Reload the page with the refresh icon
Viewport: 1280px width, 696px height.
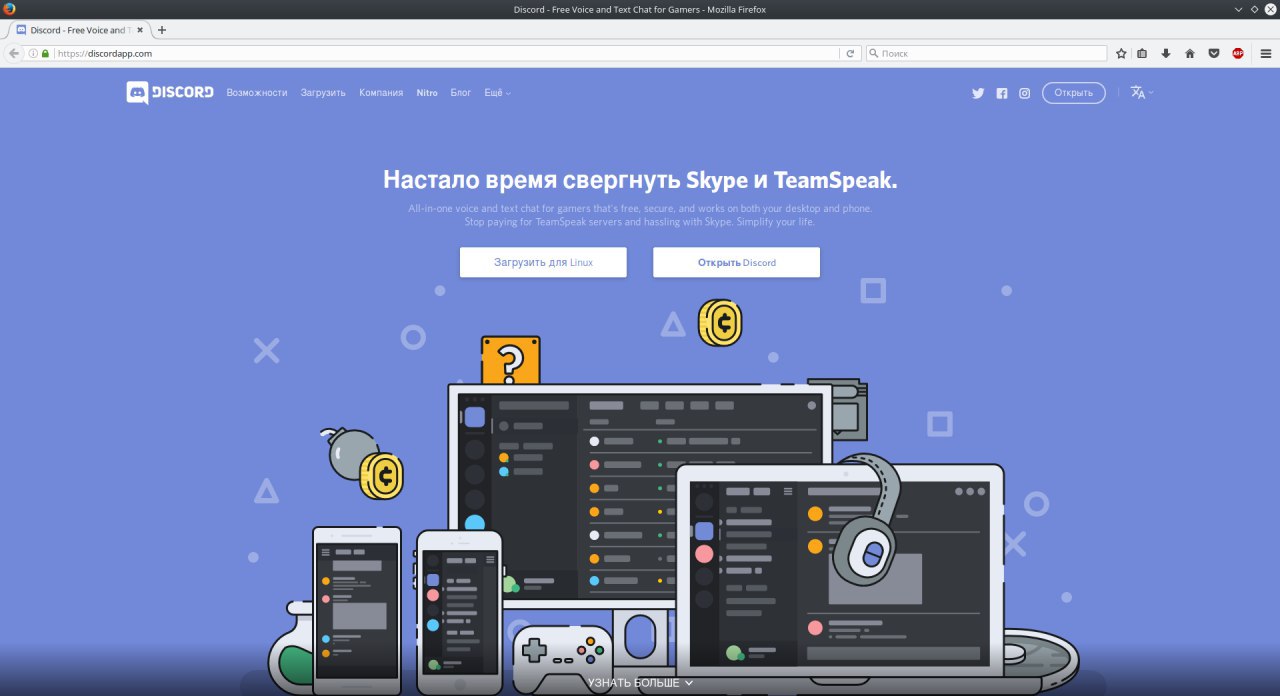(x=850, y=53)
